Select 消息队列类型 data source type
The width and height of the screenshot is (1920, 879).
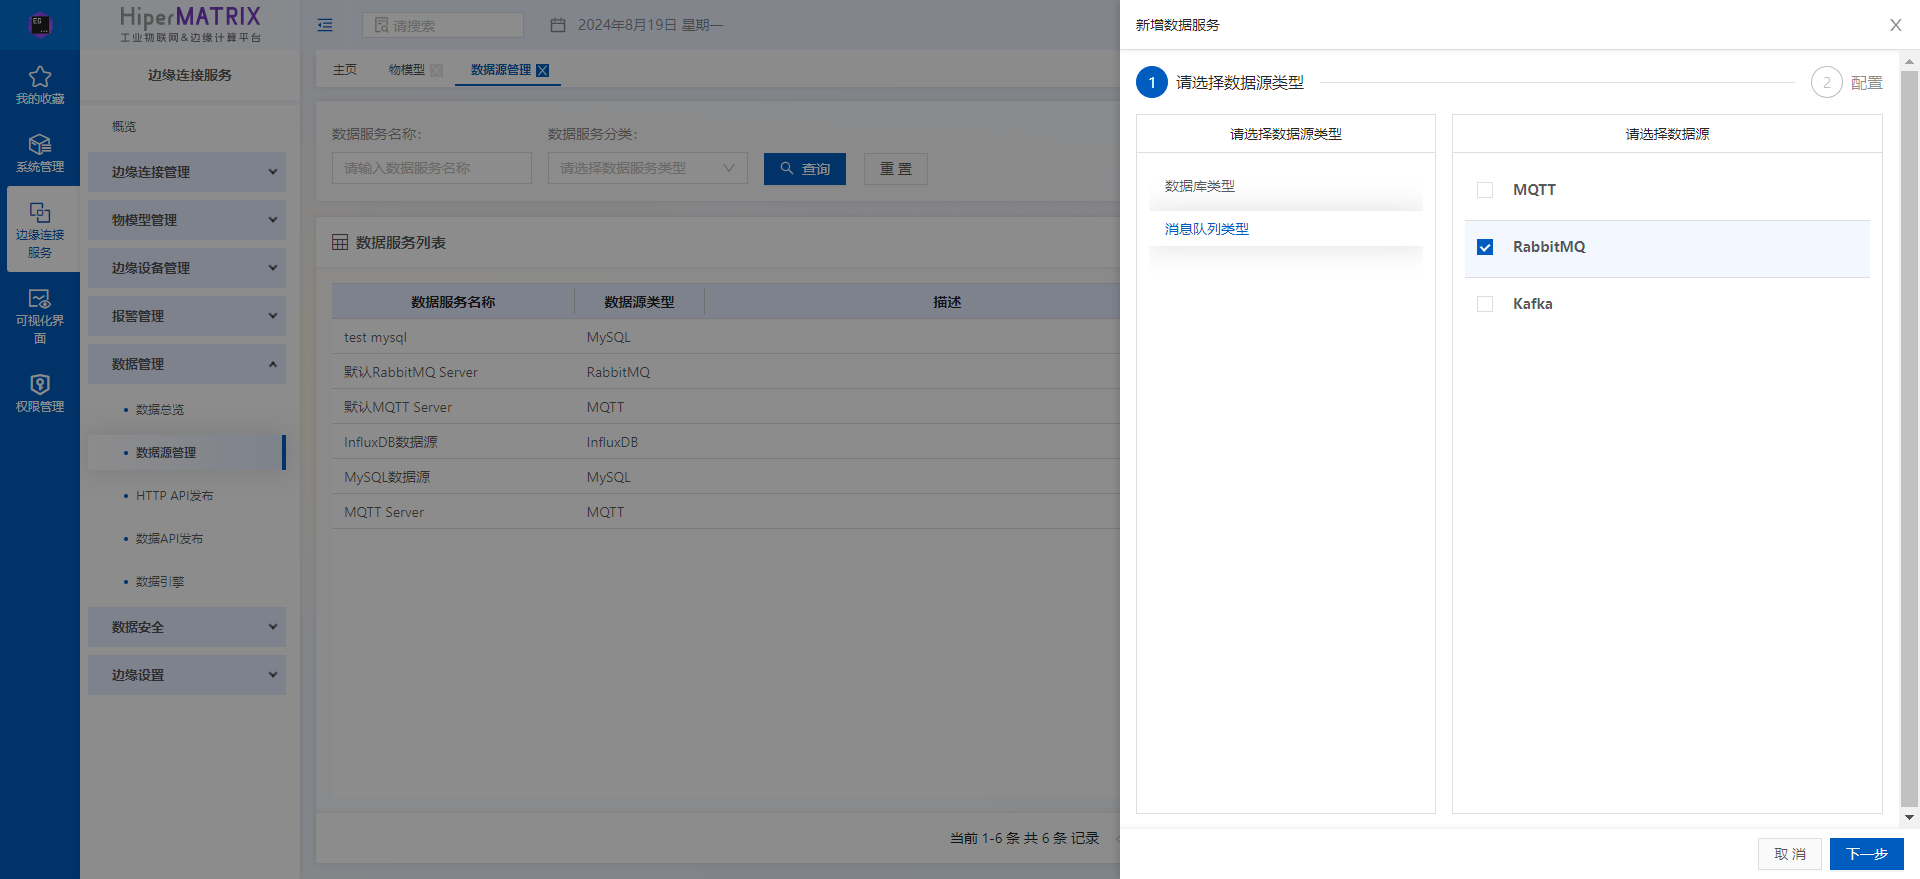pyautogui.click(x=1207, y=229)
